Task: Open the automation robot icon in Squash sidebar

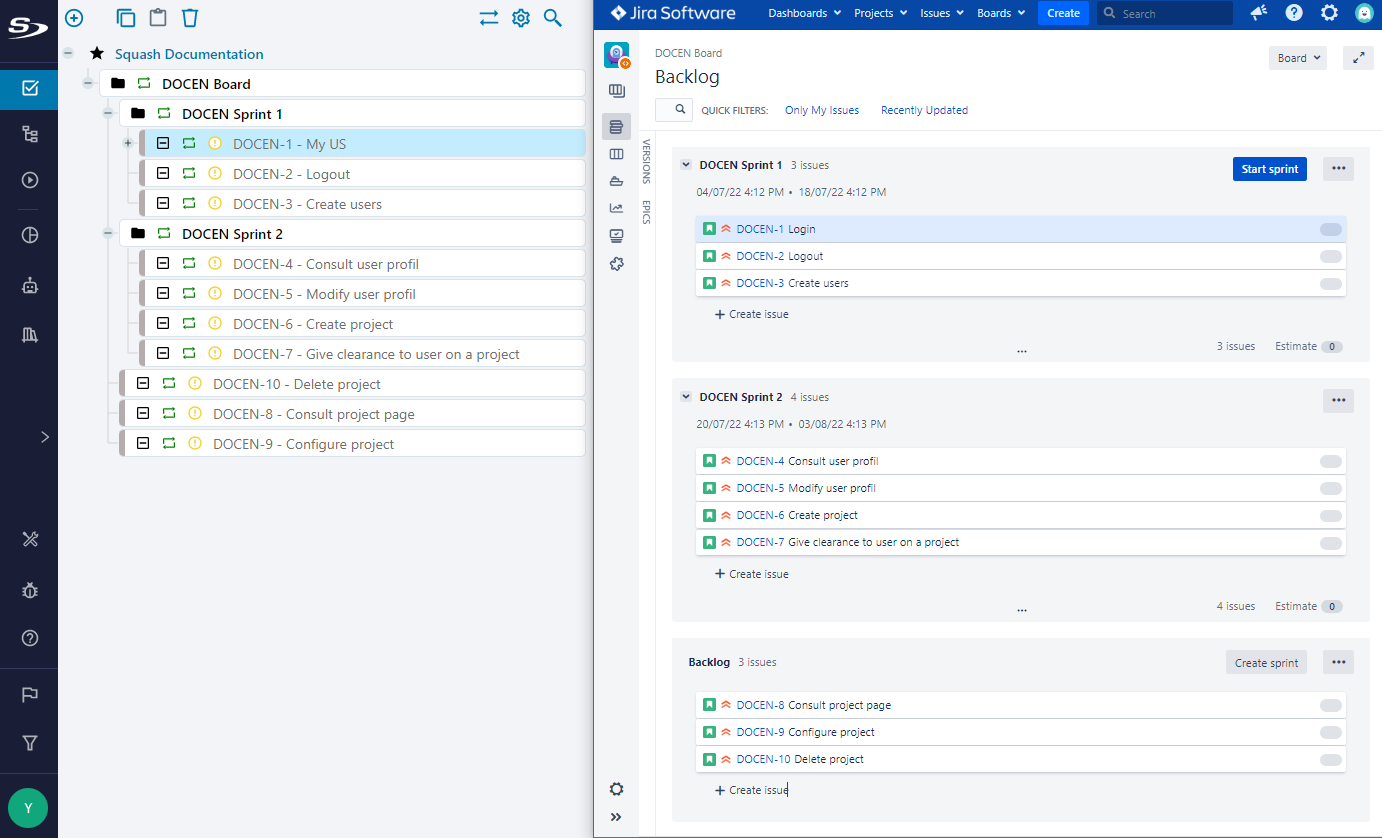Action: (30, 286)
